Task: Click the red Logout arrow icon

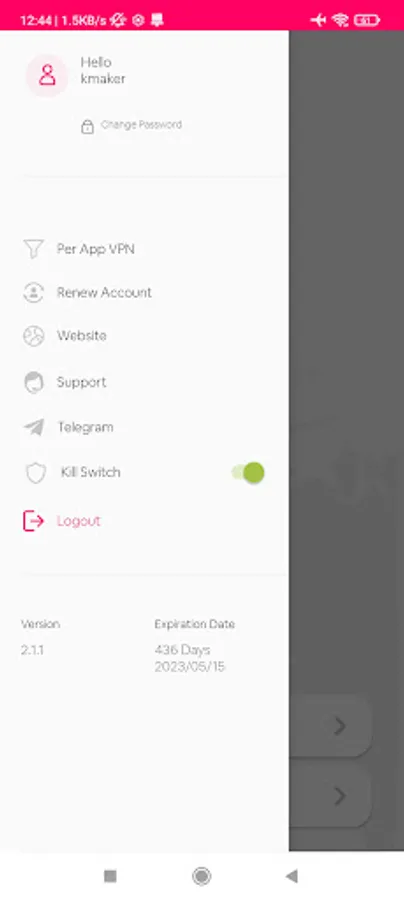Action: 33,521
